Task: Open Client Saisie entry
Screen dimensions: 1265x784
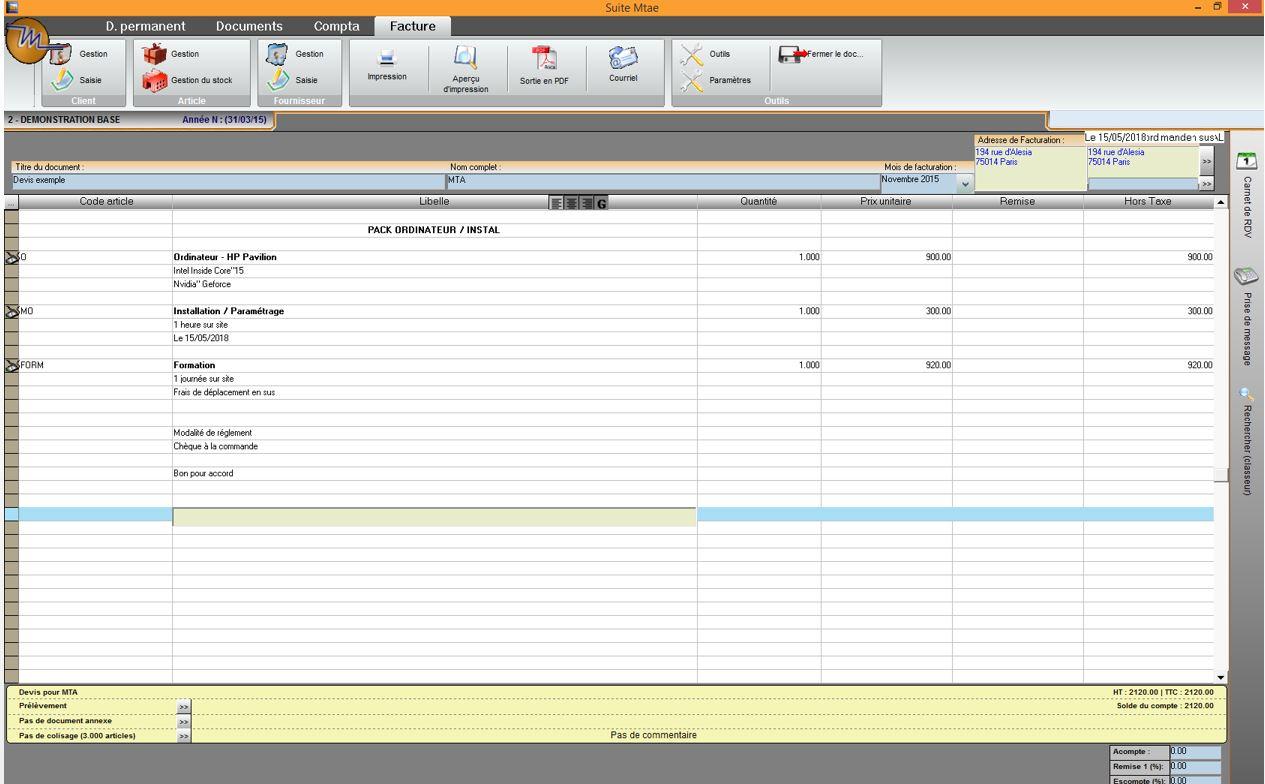Action: pos(80,81)
